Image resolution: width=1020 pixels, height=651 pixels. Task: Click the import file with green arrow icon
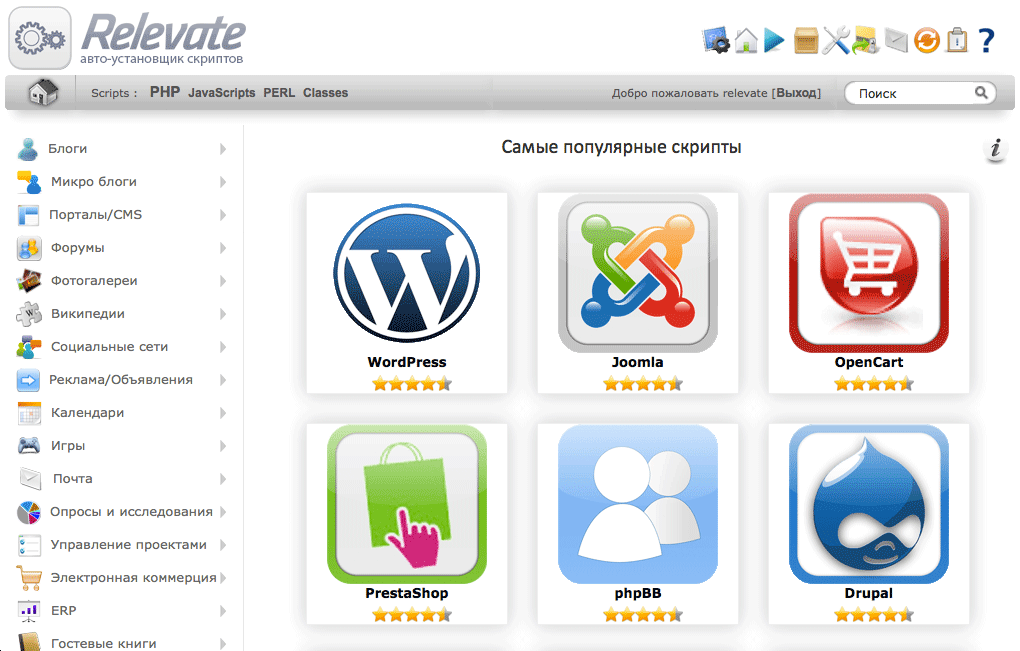(866, 40)
